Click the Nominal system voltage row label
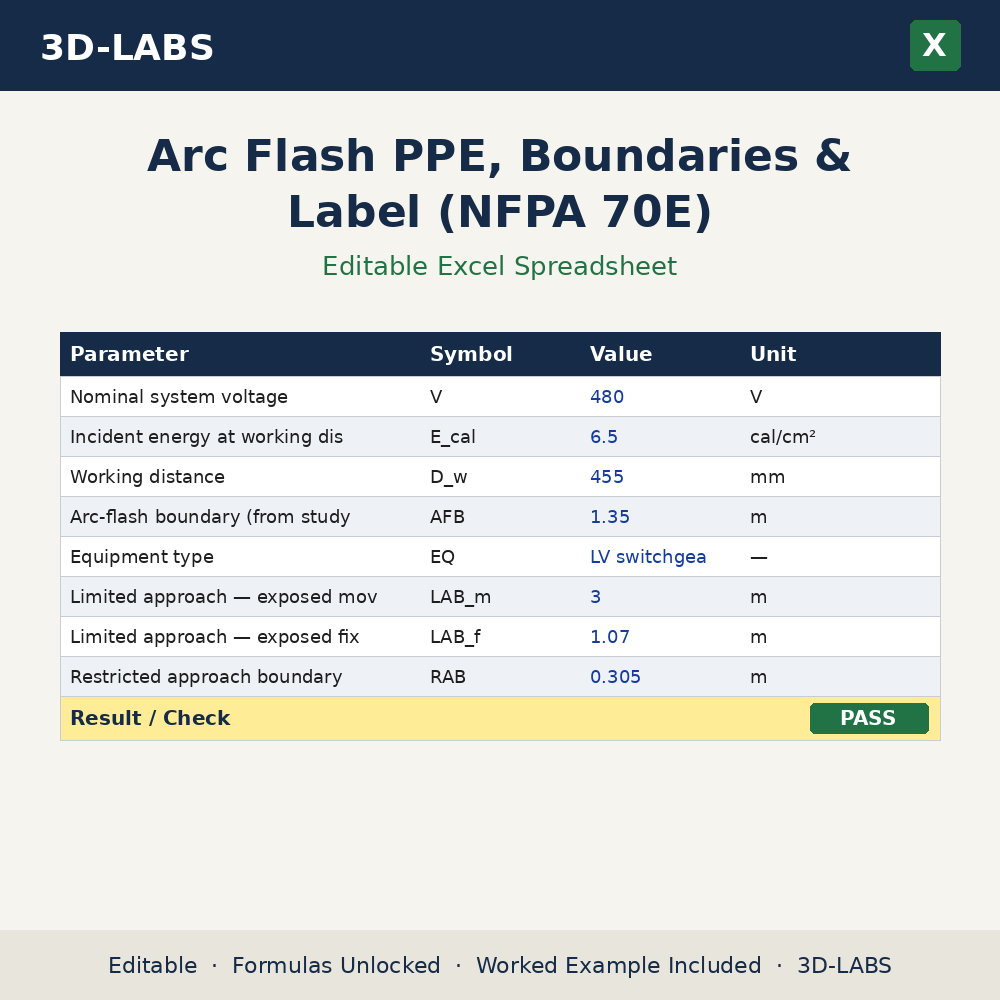1000x1000 pixels. click(x=179, y=397)
